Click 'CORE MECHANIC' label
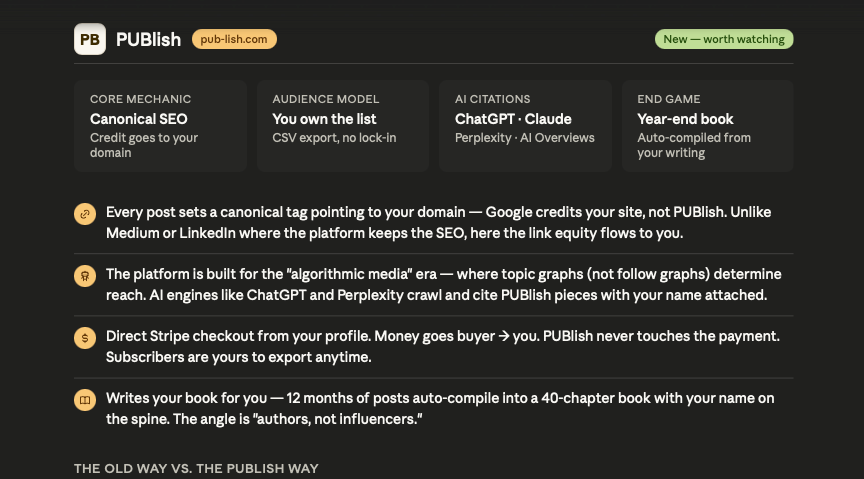The width and height of the screenshot is (864, 479). pos(141,99)
